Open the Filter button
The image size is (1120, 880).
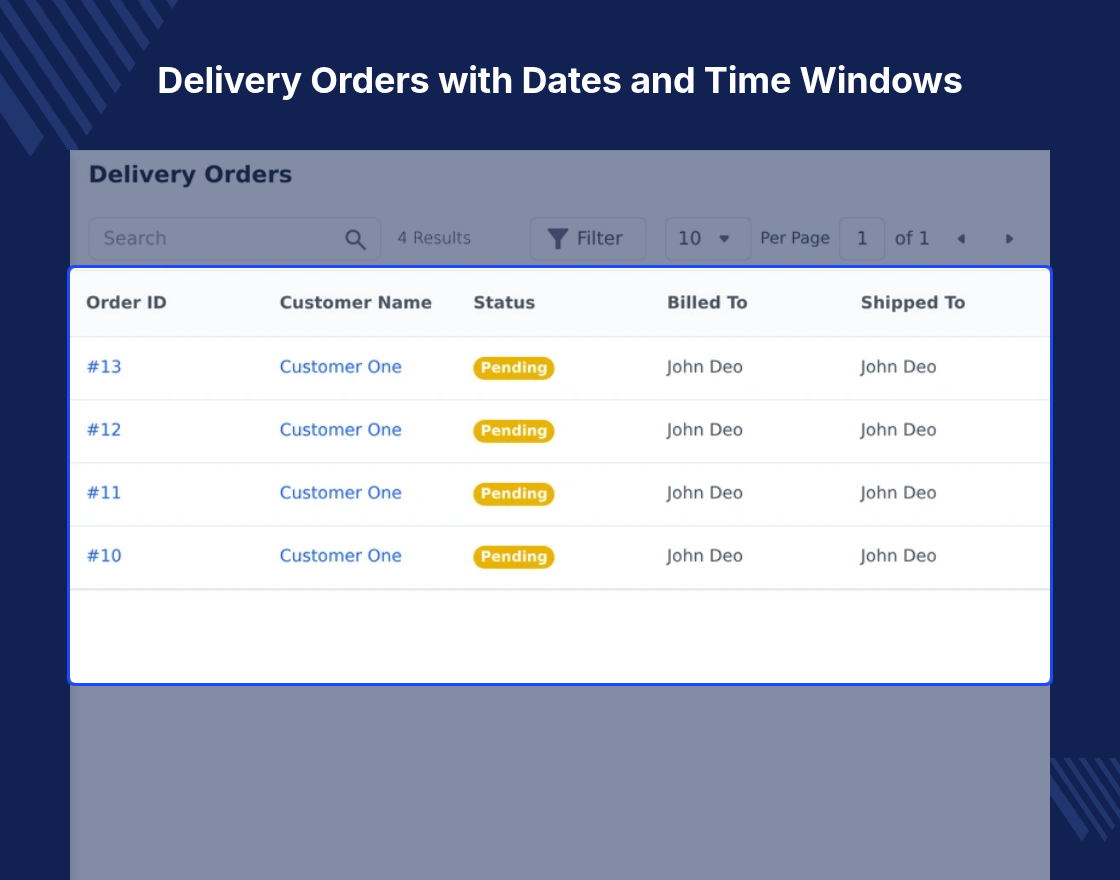point(588,239)
